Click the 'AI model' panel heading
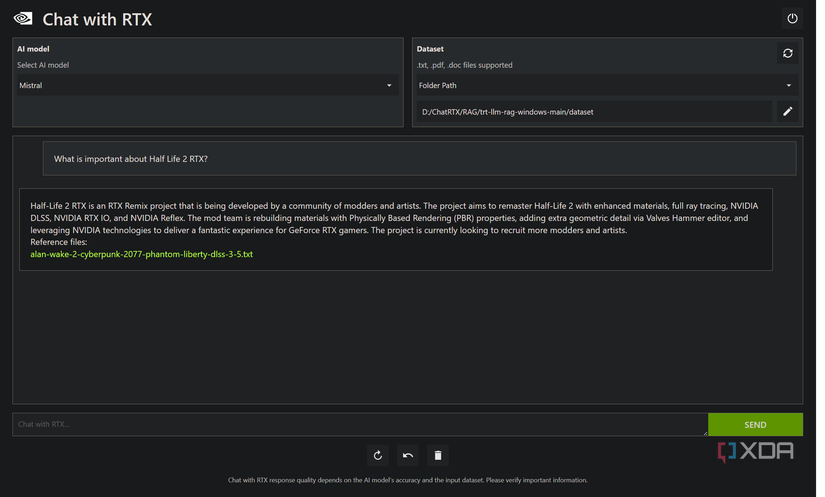This screenshot has width=825, height=497. [x=33, y=49]
